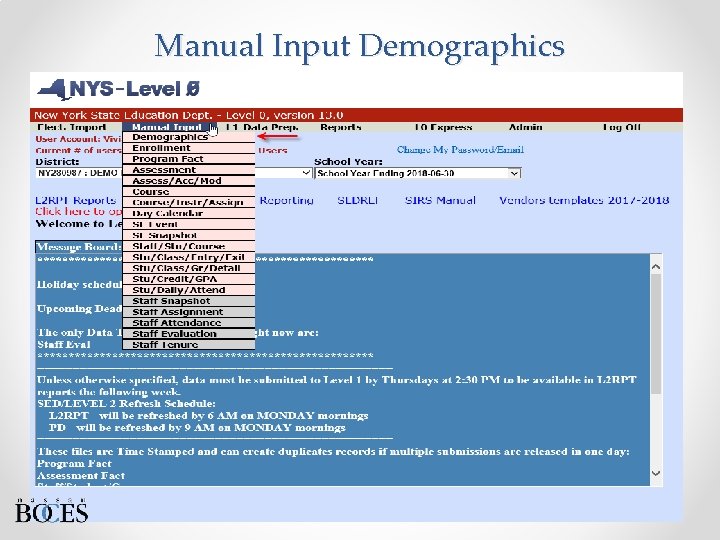720x540 pixels.
Task: Choose Stu/Daily/Attend menu entry
Action: [189, 290]
